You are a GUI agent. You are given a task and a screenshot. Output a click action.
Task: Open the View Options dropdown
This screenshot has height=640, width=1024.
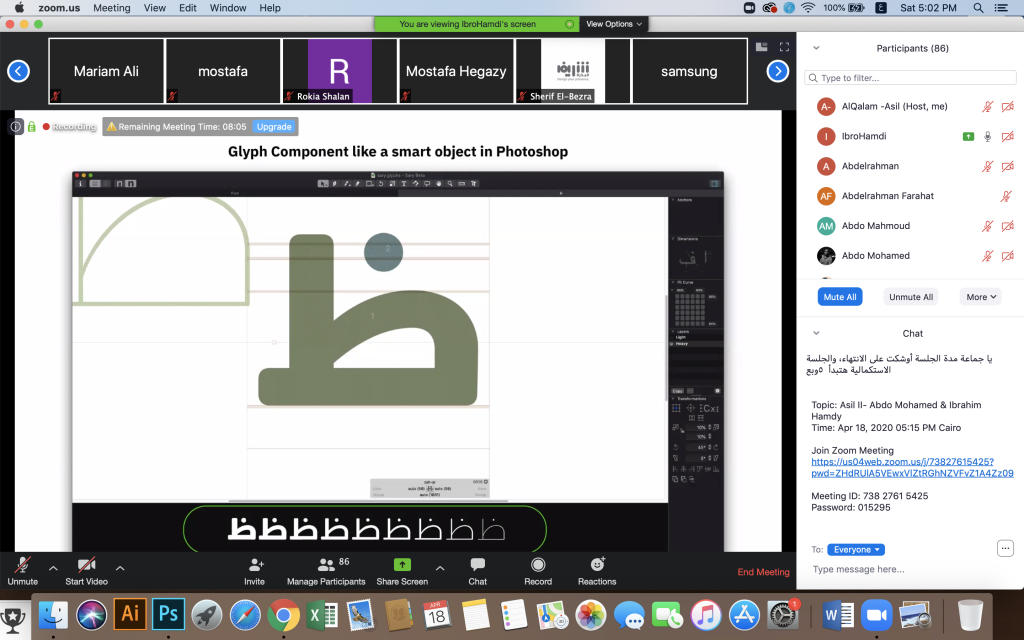tap(614, 24)
